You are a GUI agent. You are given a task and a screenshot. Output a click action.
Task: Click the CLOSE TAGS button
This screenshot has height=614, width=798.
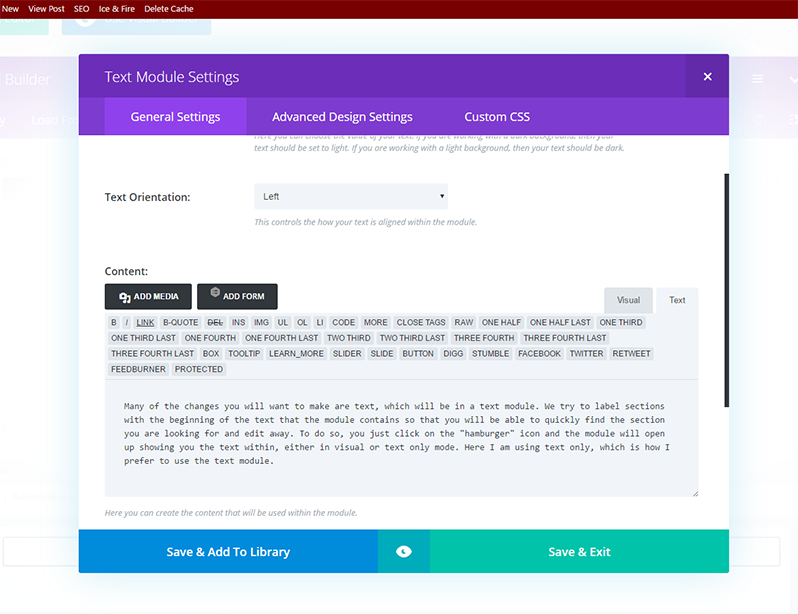coord(421,322)
